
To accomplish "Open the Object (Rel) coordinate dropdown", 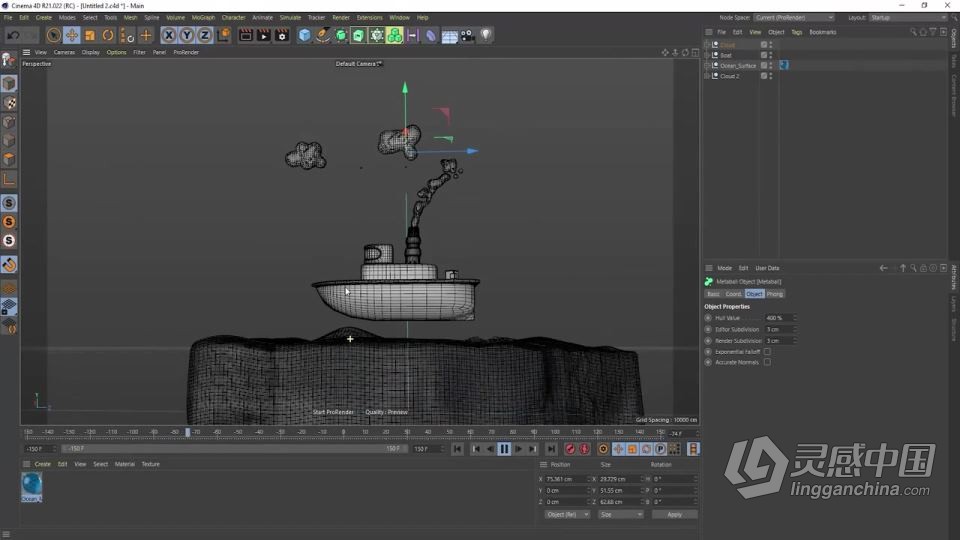I will [x=567, y=514].
